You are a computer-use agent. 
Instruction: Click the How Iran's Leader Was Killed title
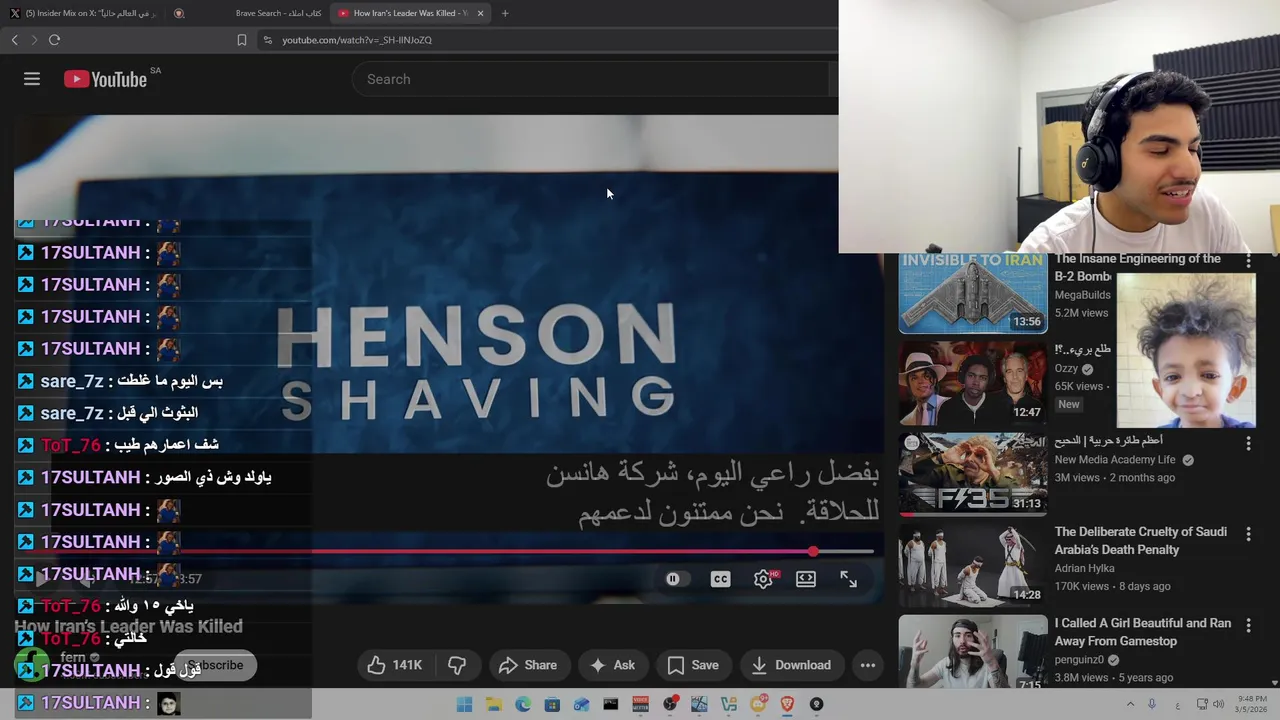coord(128,626)
